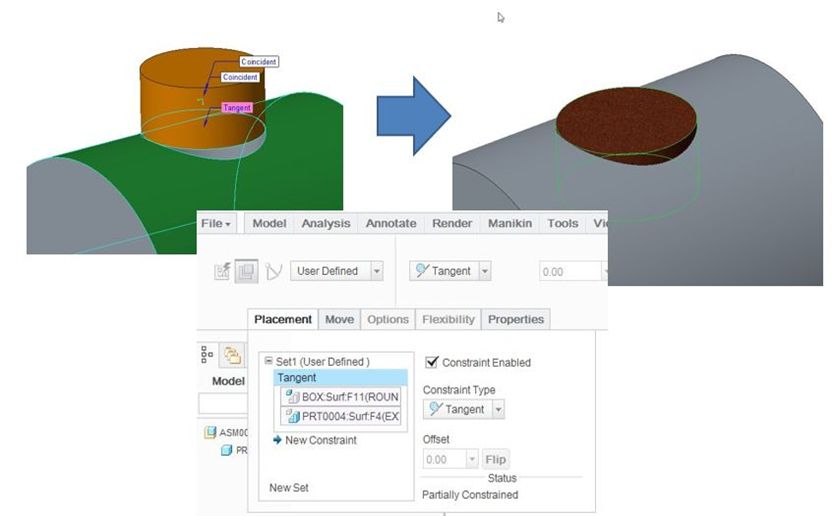
Task: Click New Set link
Action: tap(289, 488)
